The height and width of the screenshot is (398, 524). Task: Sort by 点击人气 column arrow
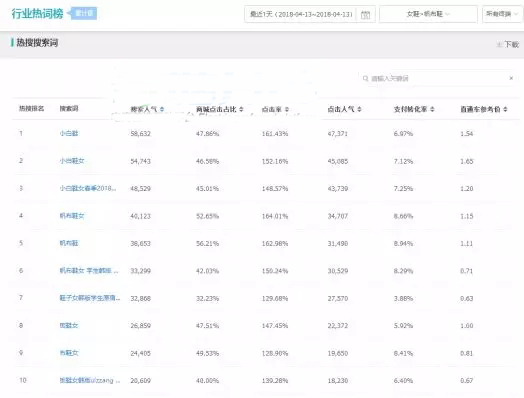pos(359,109)
